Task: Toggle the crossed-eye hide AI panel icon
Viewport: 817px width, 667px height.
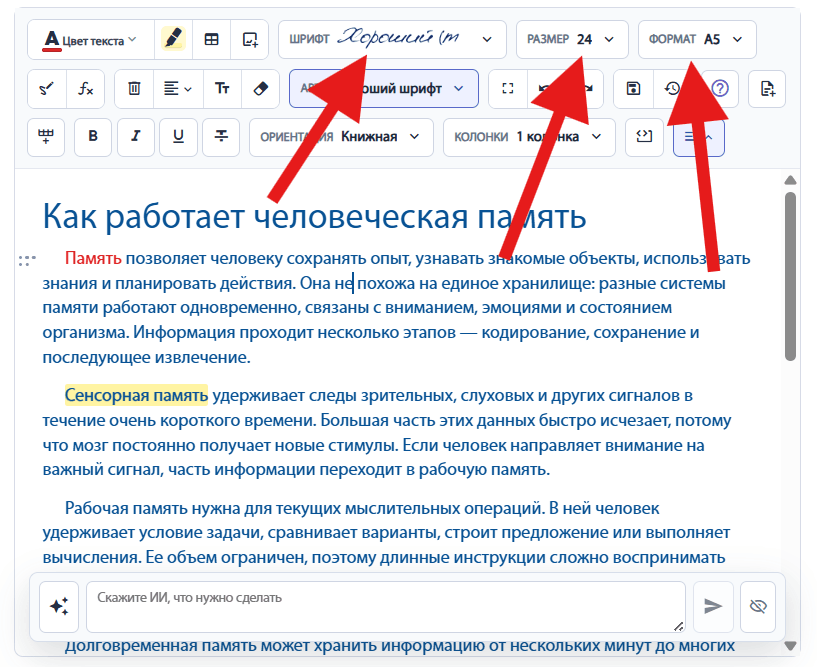Action: click(x=758, y=606)
